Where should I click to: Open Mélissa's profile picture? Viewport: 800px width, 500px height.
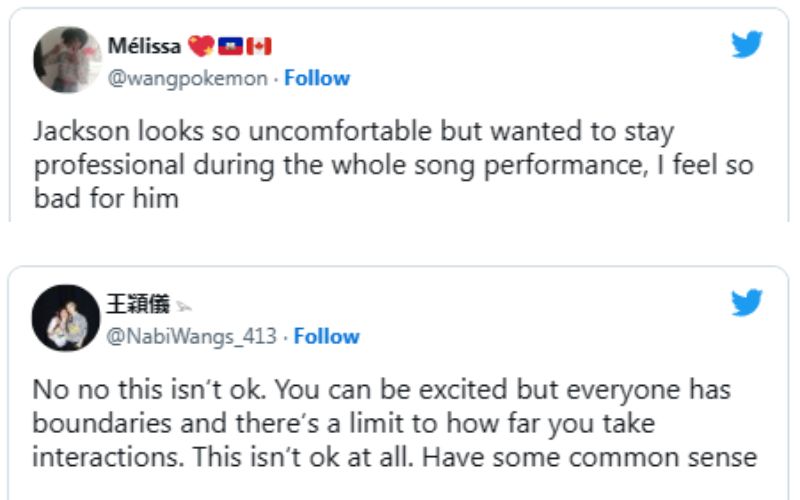[67, 60]
